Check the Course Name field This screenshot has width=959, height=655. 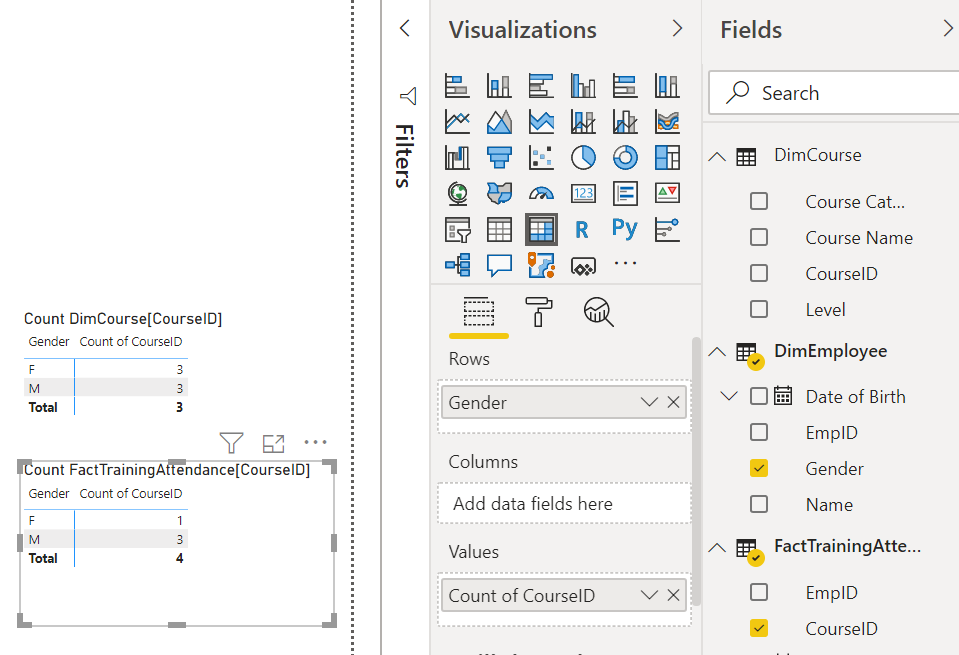pyautogui.click(x=759, y=237)
